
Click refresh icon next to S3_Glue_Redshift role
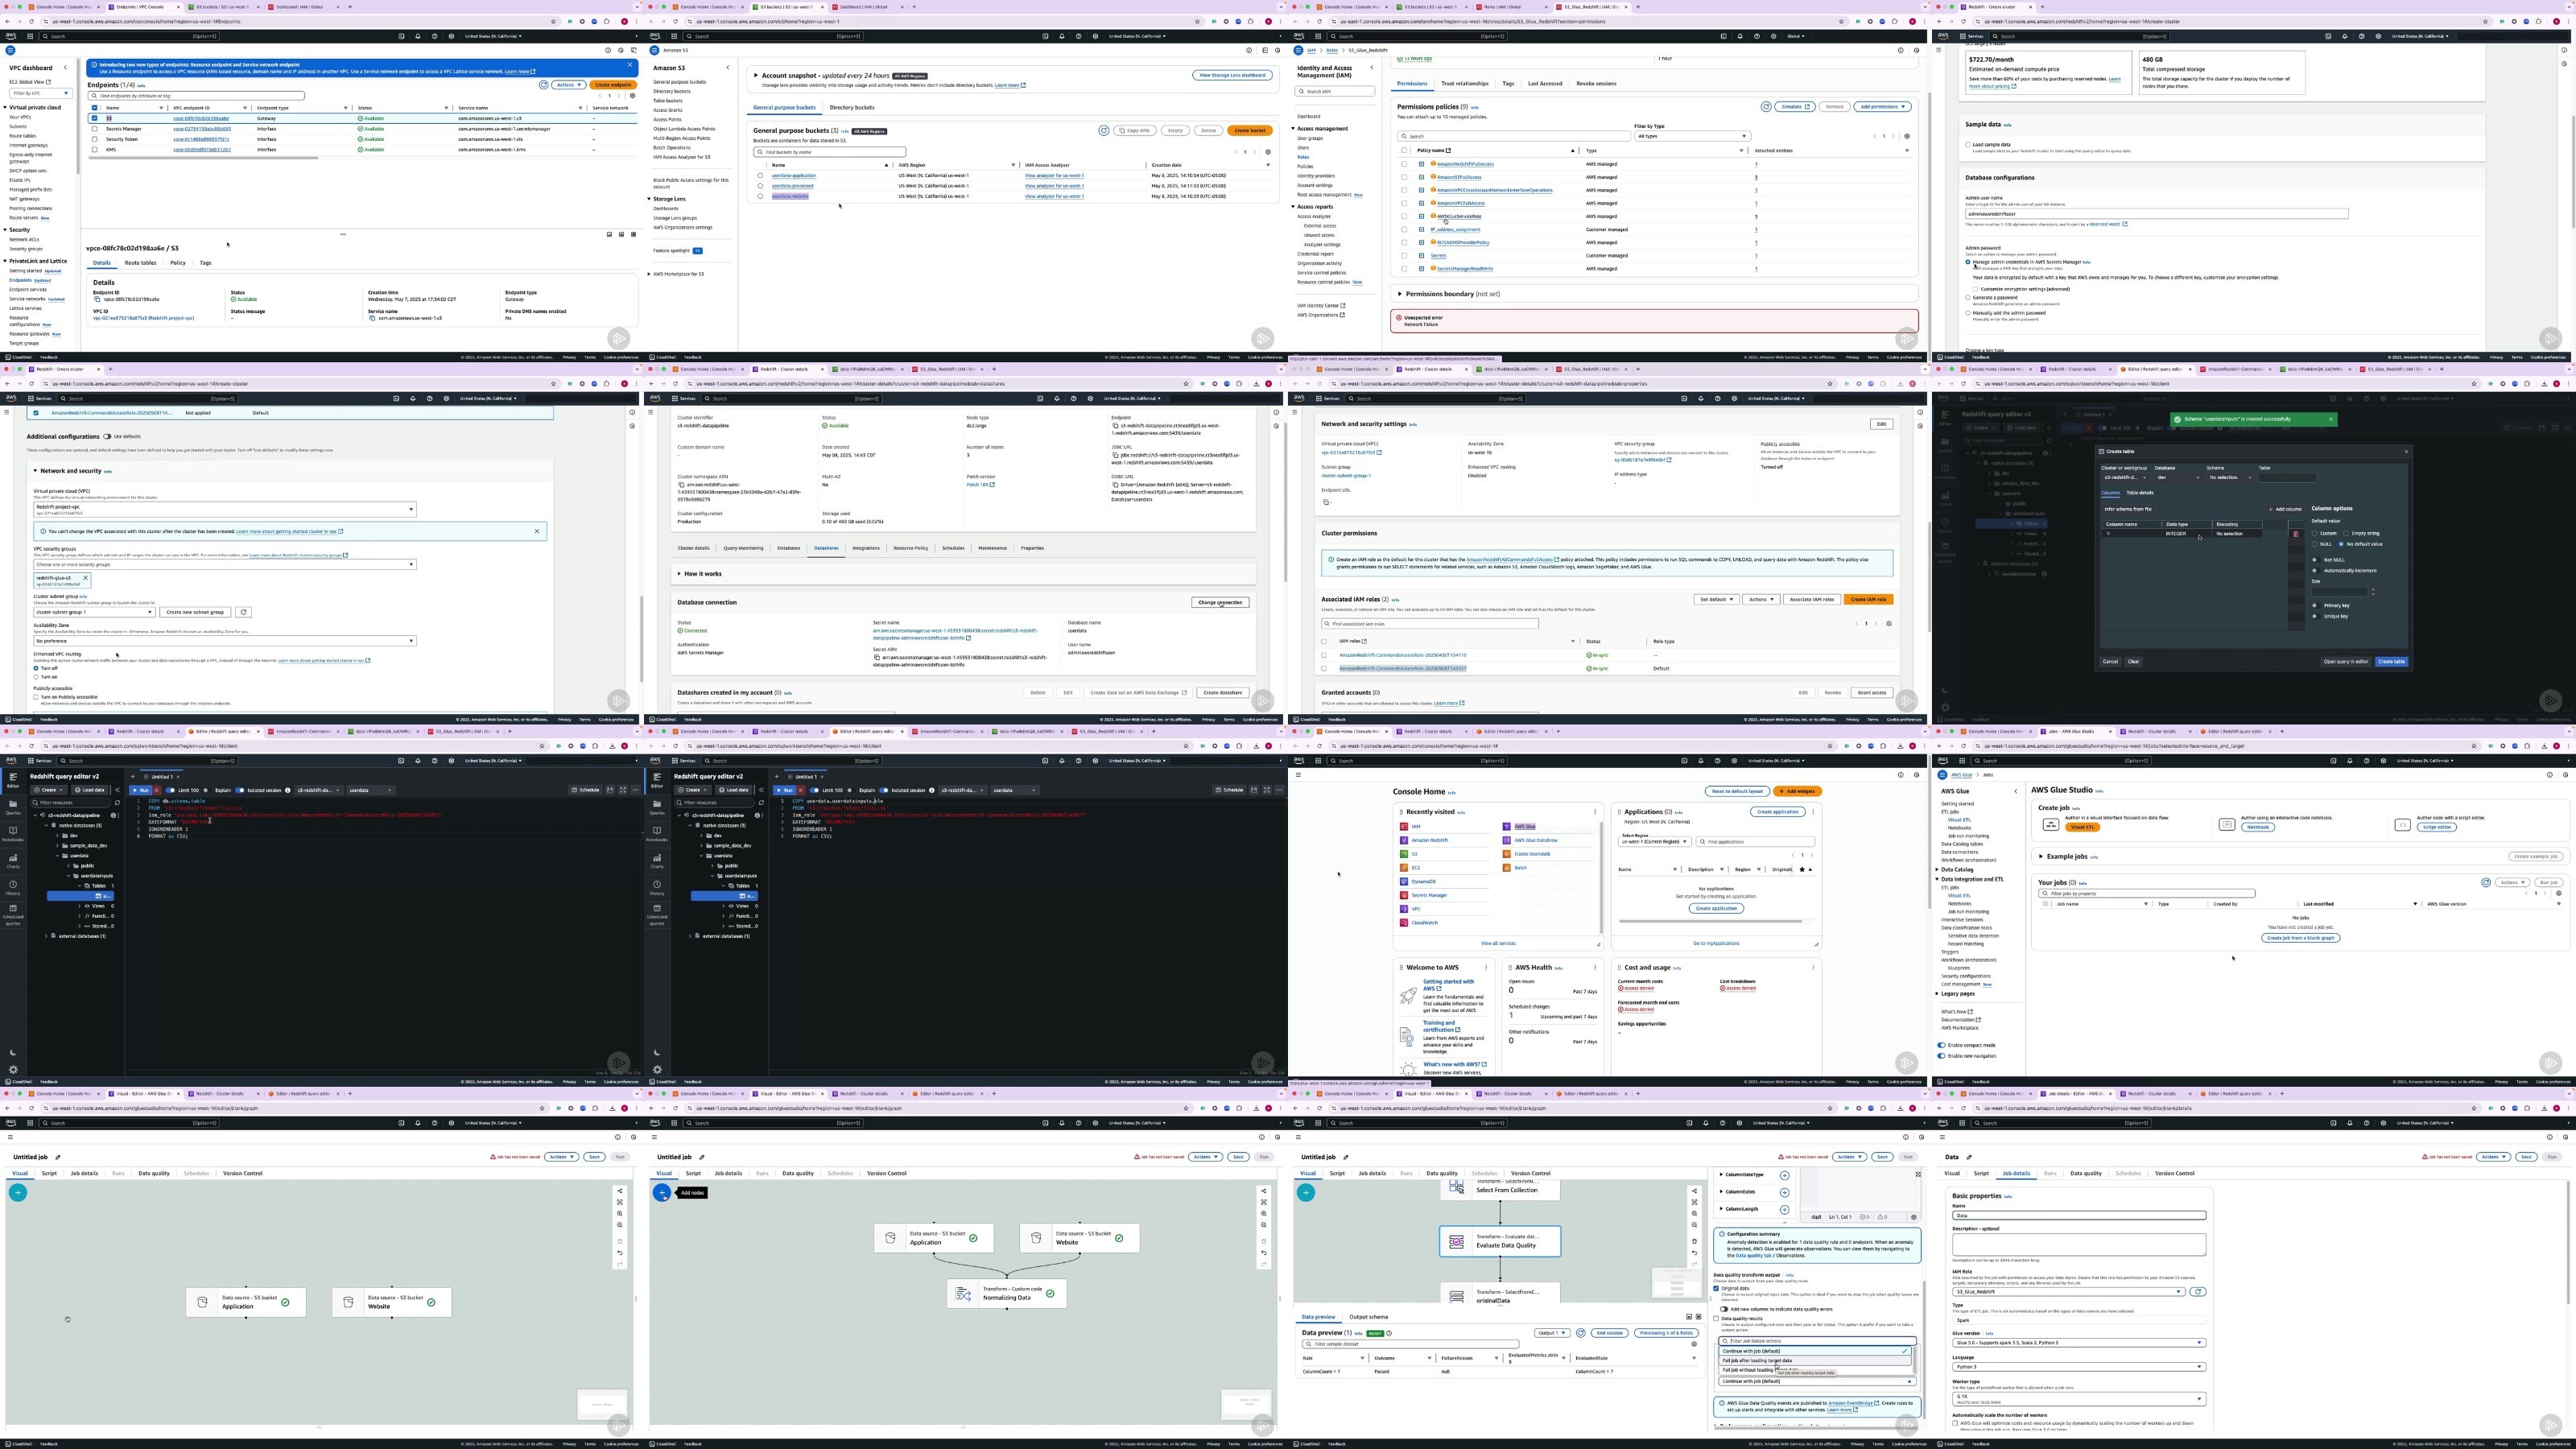2197,1291
